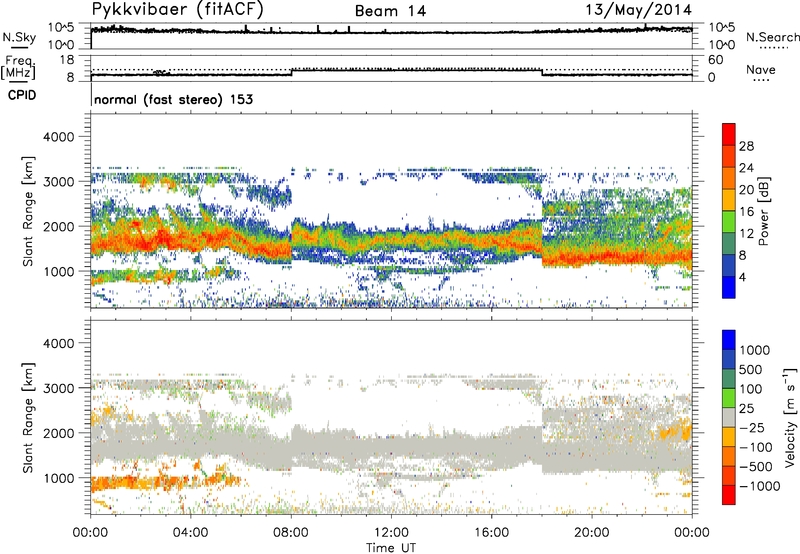Click the 10^0 tick beside N.Sky
The height and width of the screenshot is (554, 800).
pyautogui.click(x=61, y=45)
